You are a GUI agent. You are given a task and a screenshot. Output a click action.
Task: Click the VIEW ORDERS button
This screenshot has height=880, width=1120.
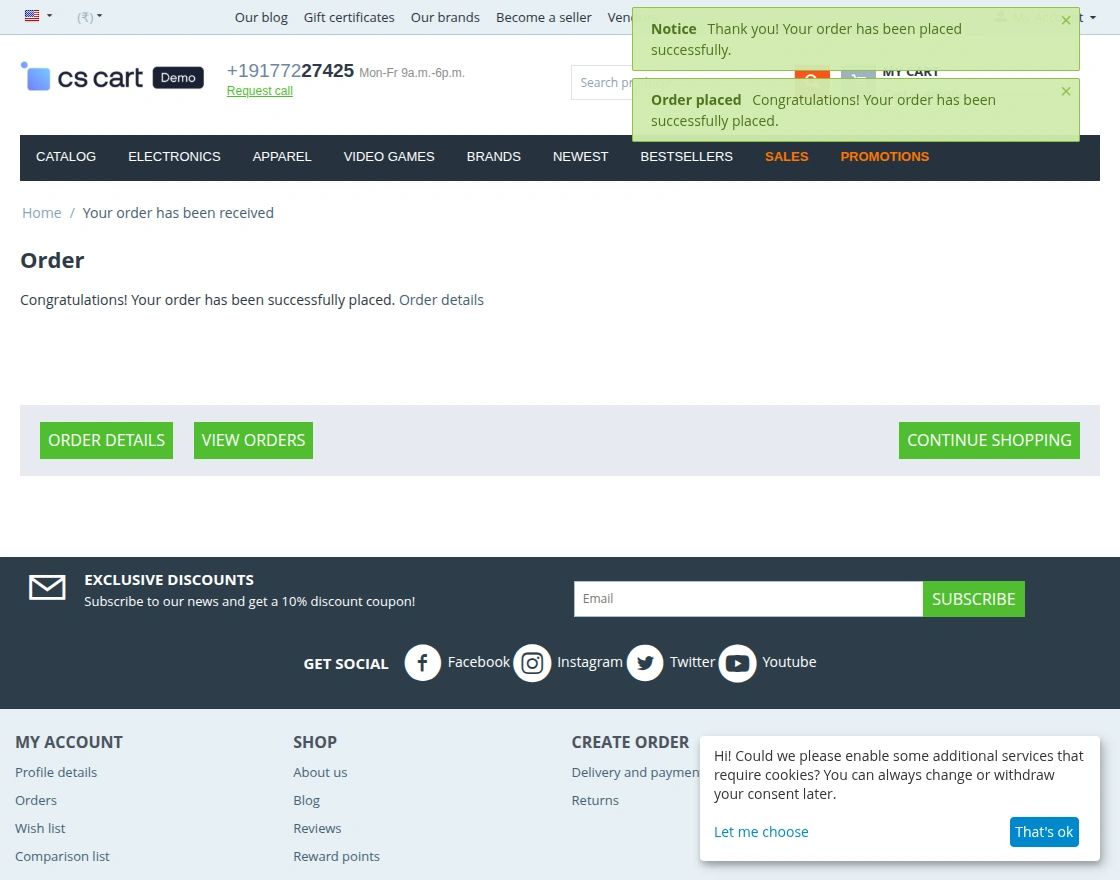253,440
